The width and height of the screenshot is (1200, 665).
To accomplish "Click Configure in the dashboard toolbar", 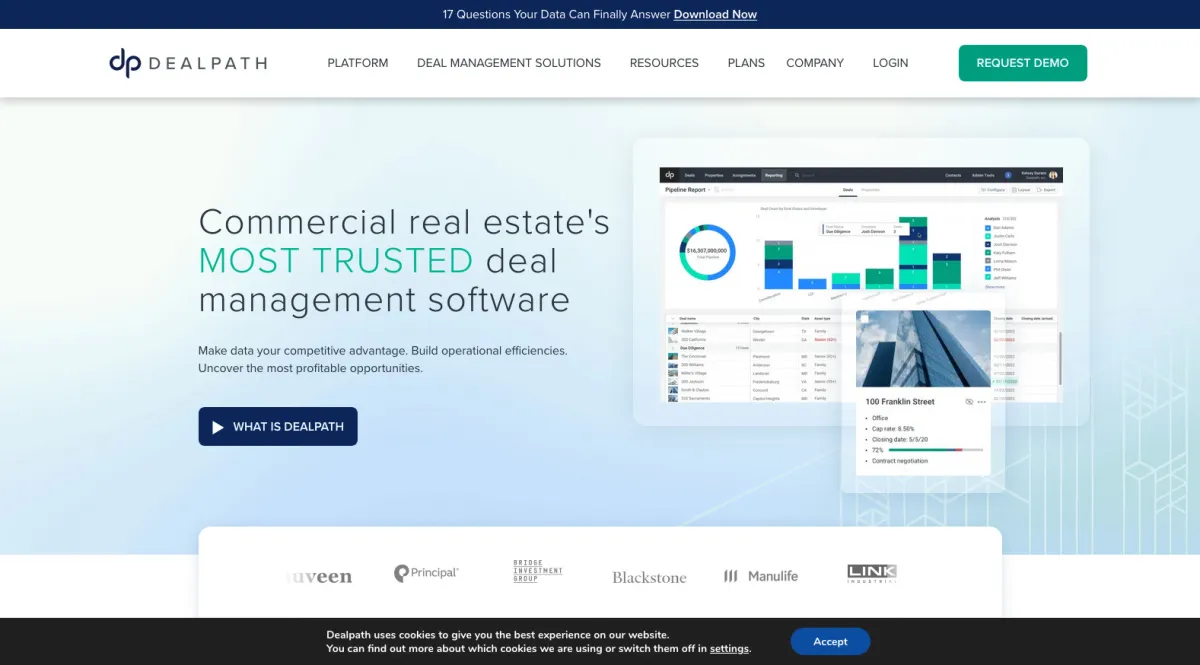I will pos(993,190).
